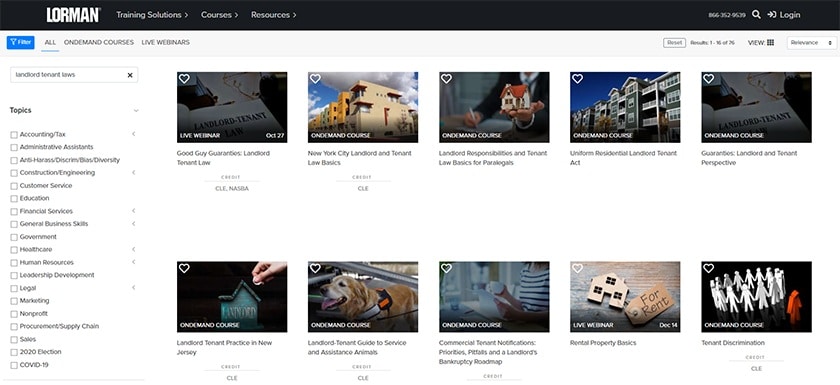Click the 866-352-9539 phone number

[x=726, y=15]
